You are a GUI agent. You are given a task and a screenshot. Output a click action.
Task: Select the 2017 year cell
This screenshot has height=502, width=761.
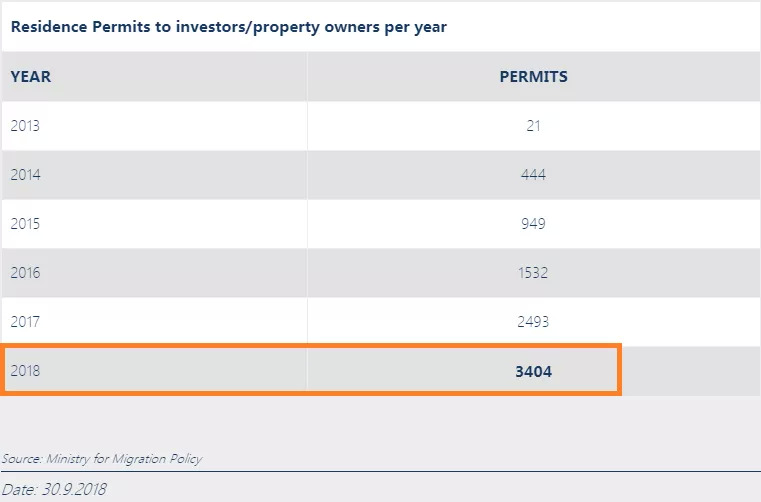[27, 322]
